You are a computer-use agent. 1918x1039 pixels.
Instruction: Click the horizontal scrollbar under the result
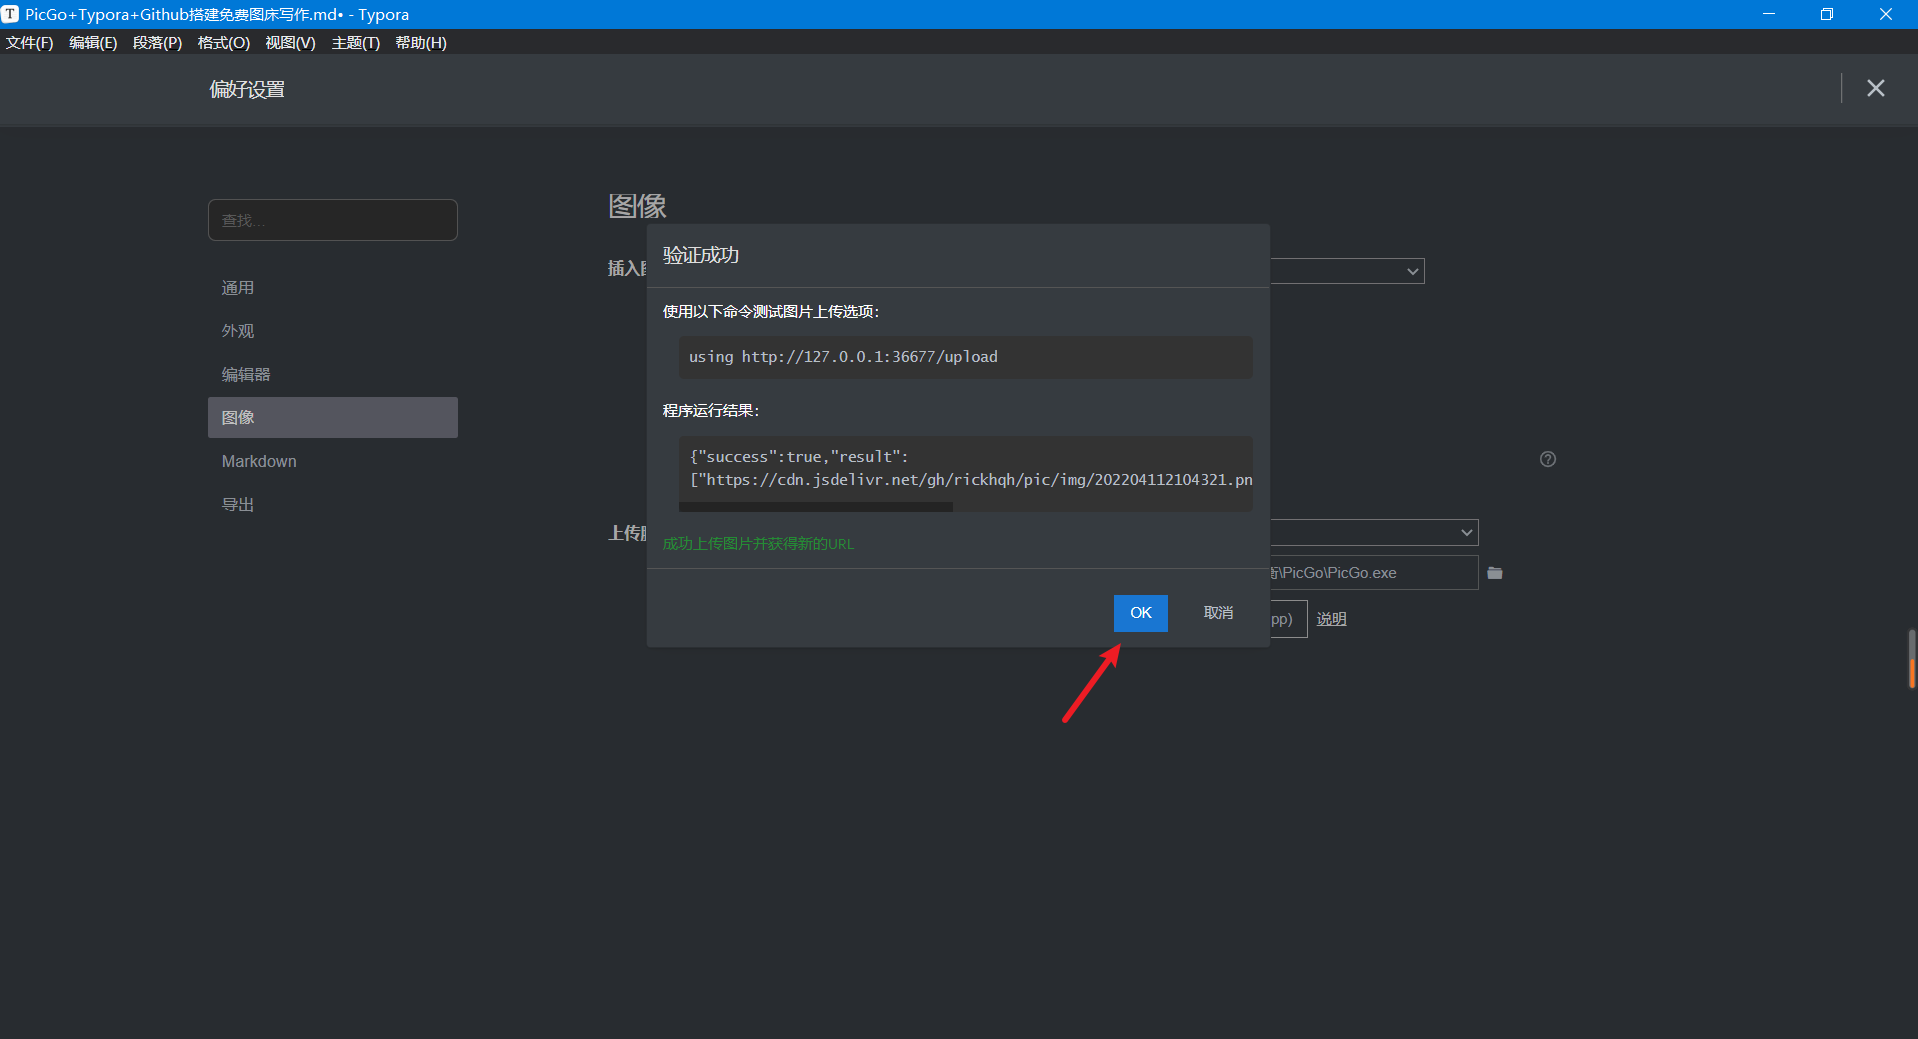[815, 507]
